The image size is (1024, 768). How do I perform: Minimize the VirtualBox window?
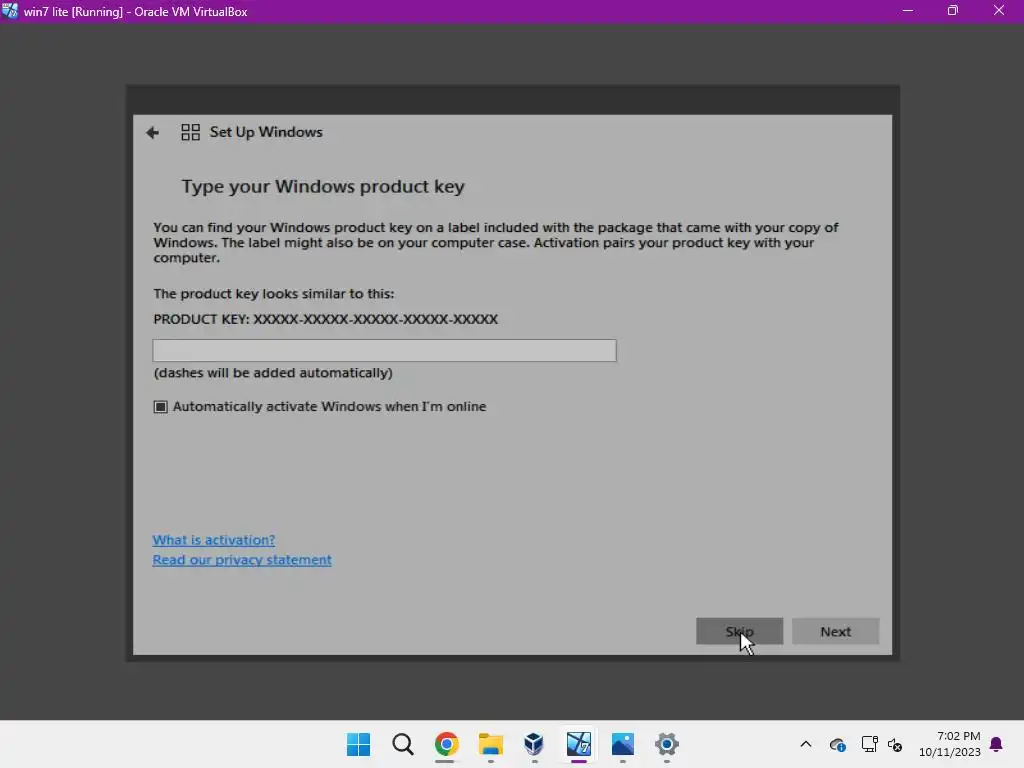(908, 10)
